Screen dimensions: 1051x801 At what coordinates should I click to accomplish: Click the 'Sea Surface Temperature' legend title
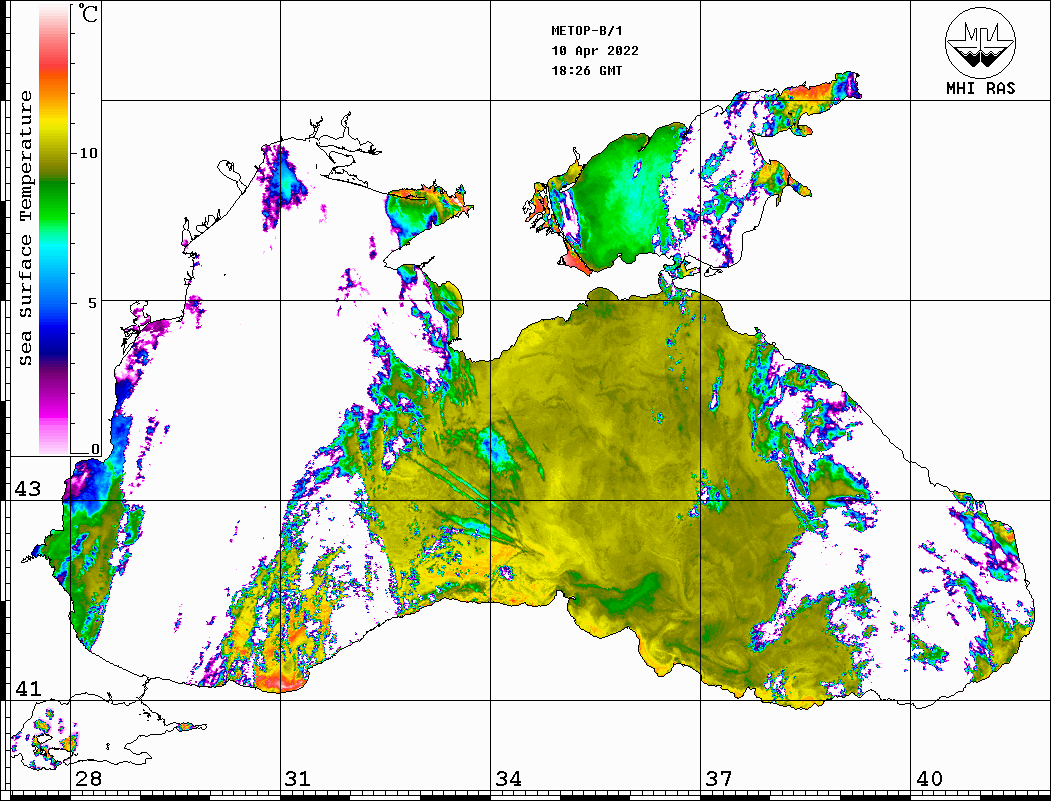pyautogui.click(x=25, y=228)
